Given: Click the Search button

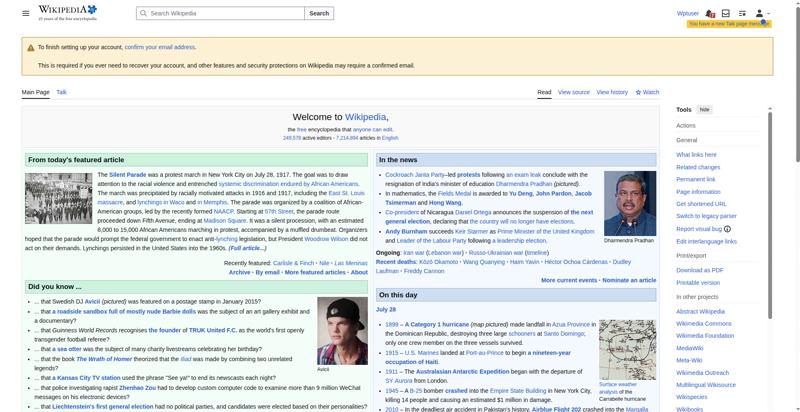Looking at the screenshot, I should 319,13.
